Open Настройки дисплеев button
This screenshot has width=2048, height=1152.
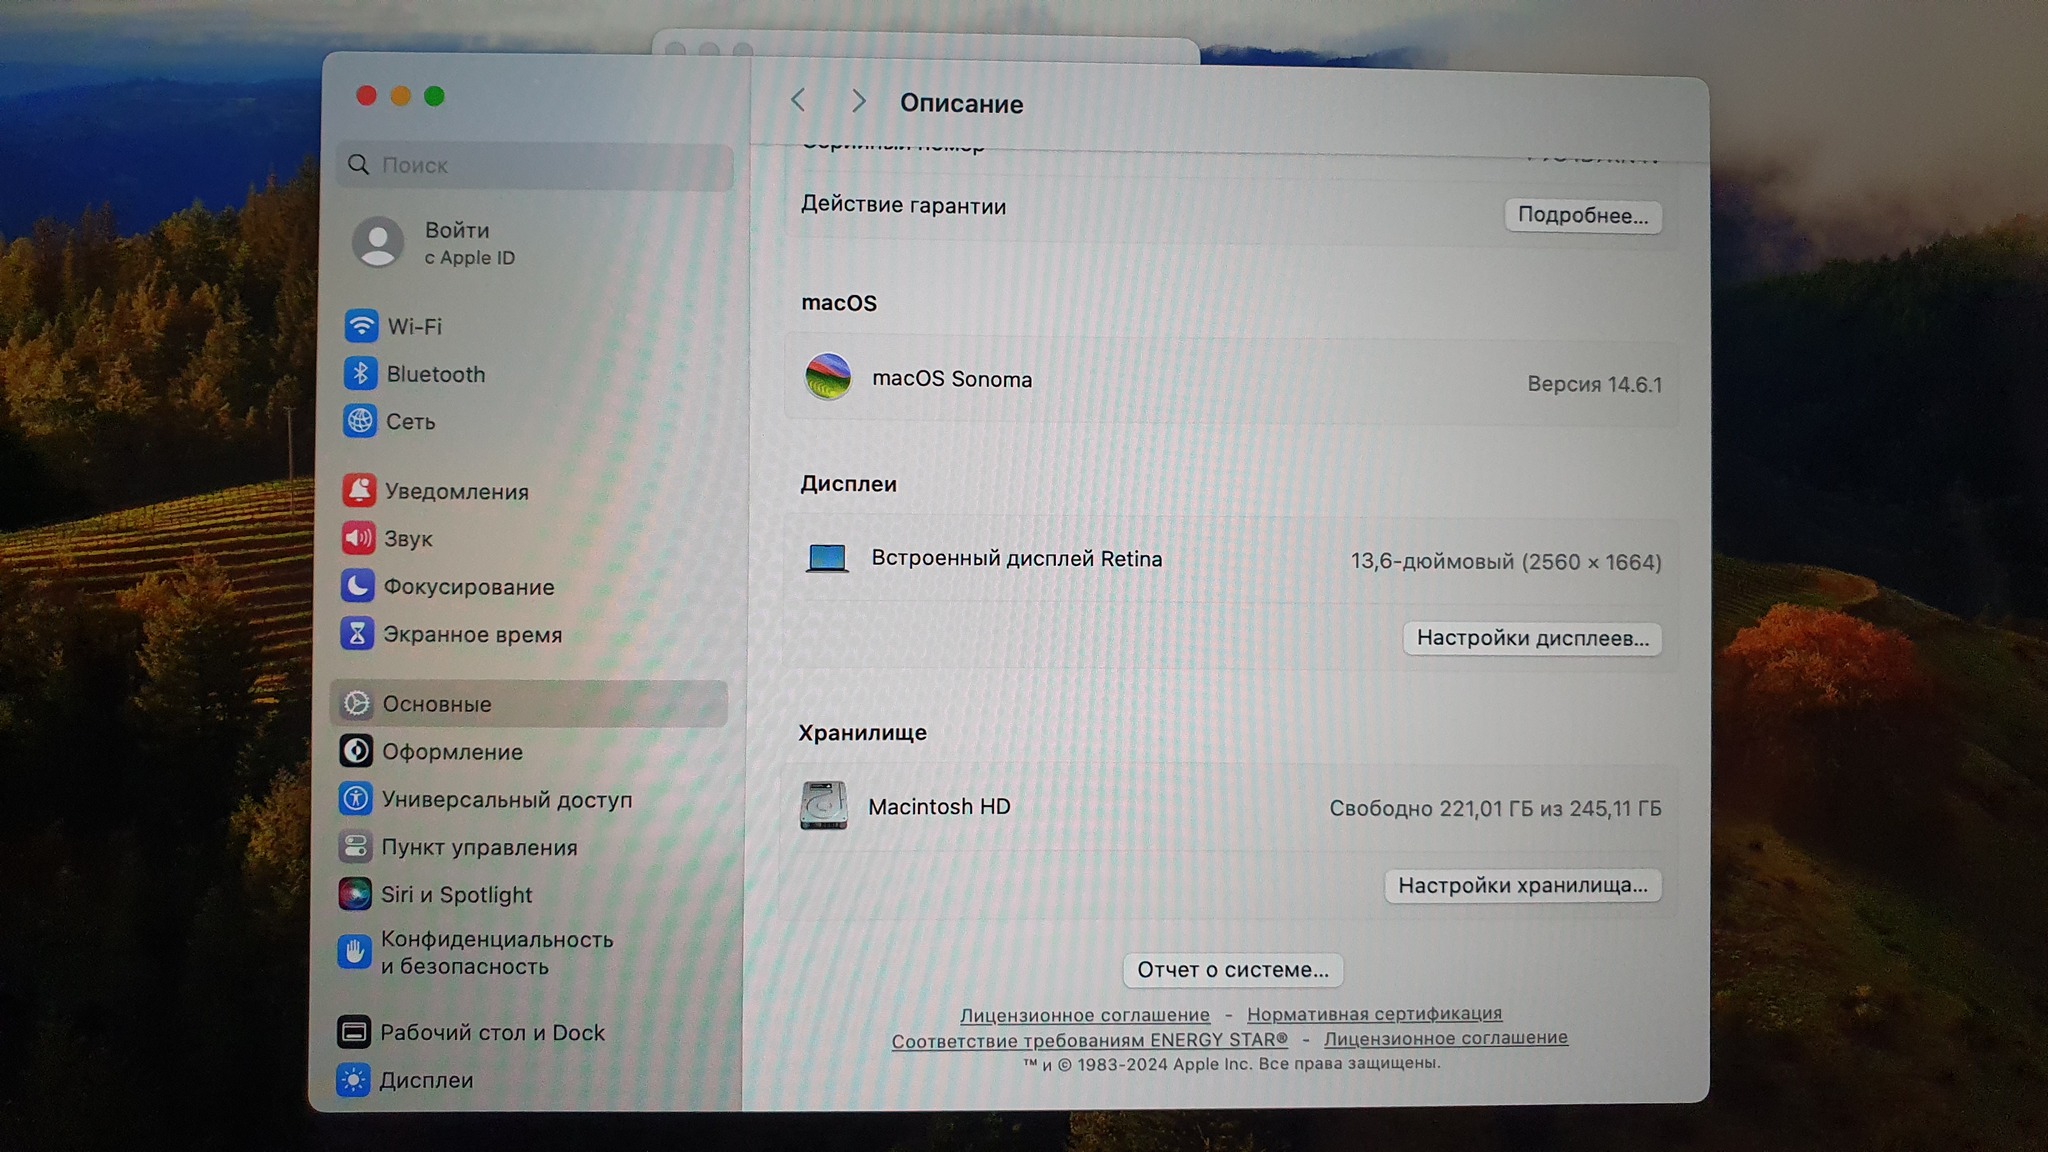pyautogui.click(x=1532, y=638)
